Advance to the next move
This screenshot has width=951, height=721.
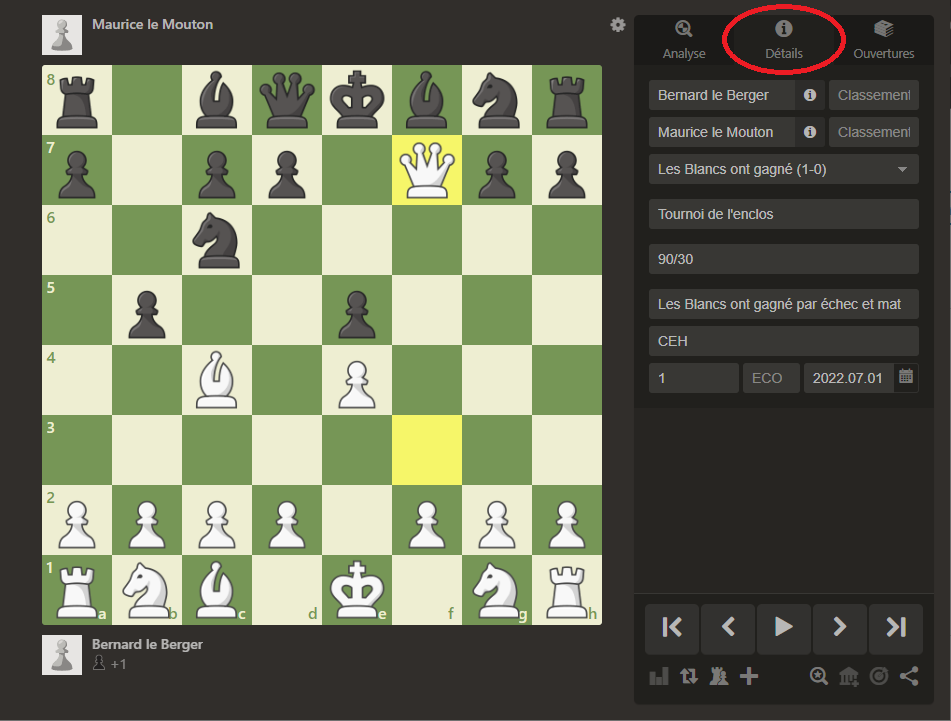pos(840,627)
